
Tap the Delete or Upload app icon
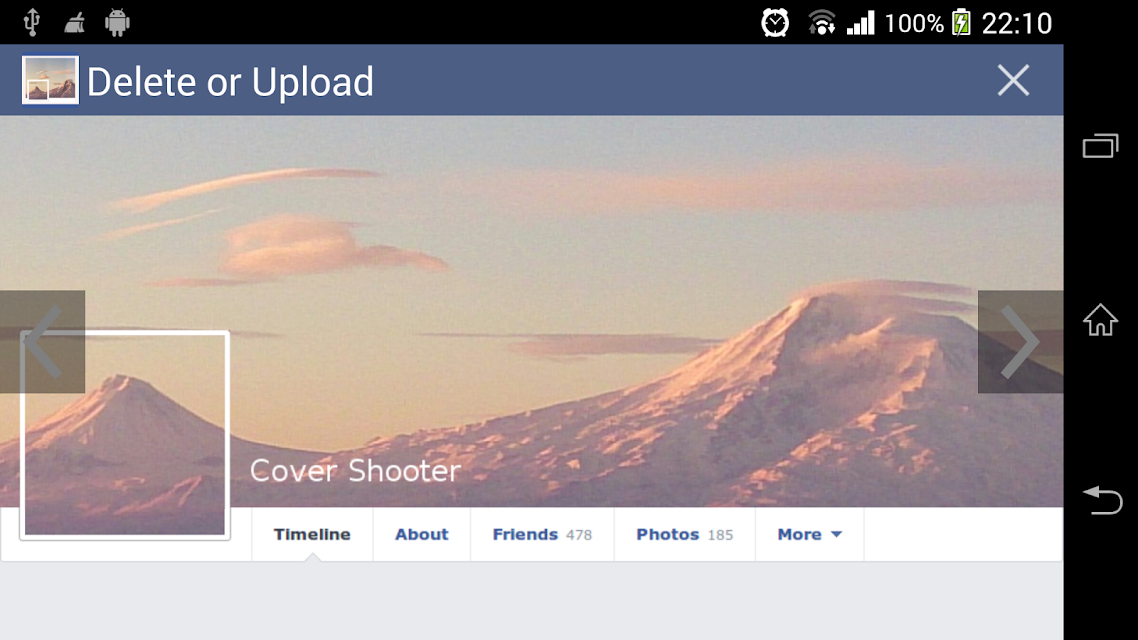tap(50, 80)
